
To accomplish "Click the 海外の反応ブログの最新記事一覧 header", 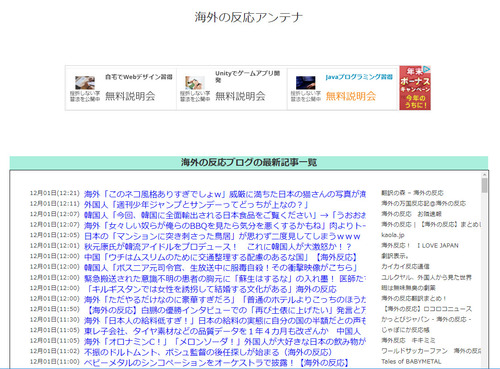I will pyautogui.click(x=249, y=162).
